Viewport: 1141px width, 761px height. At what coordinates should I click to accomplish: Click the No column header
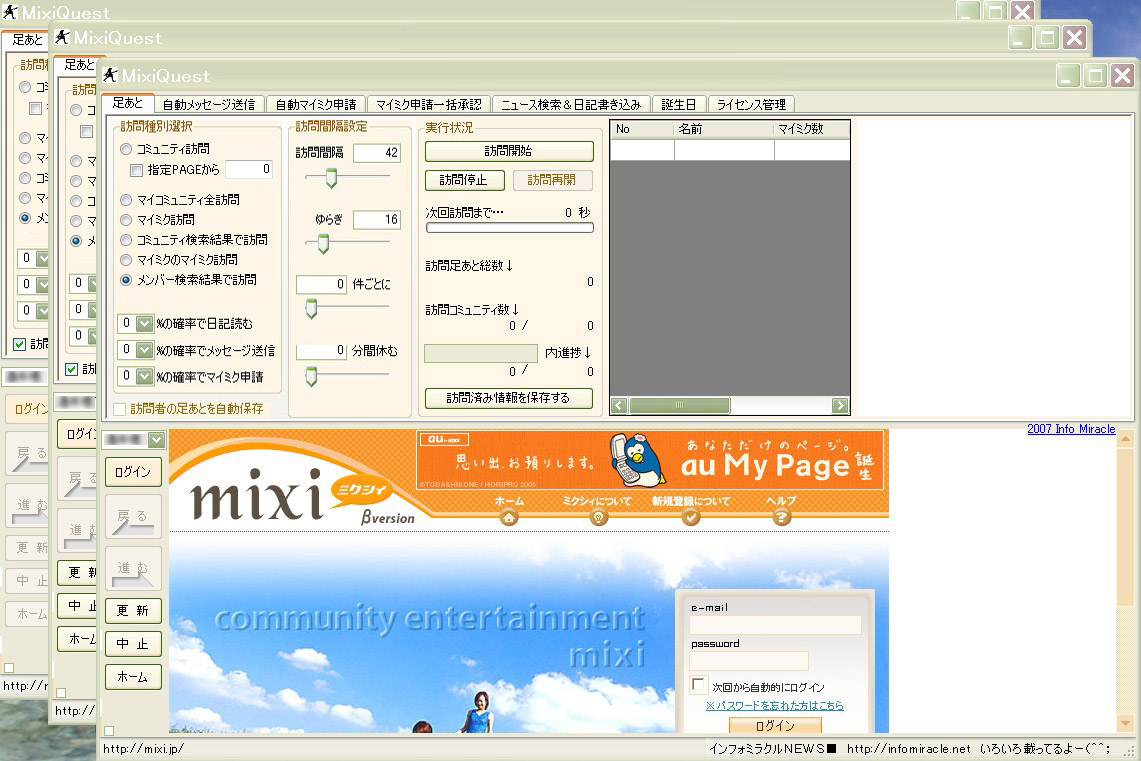[642, 129]
